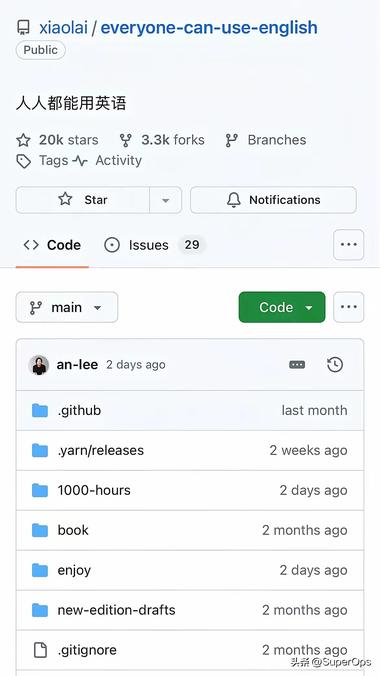Click the tag icon beside Tags
Screen dimensions: 380x676
pyautogui.click(x=23, y=161)
